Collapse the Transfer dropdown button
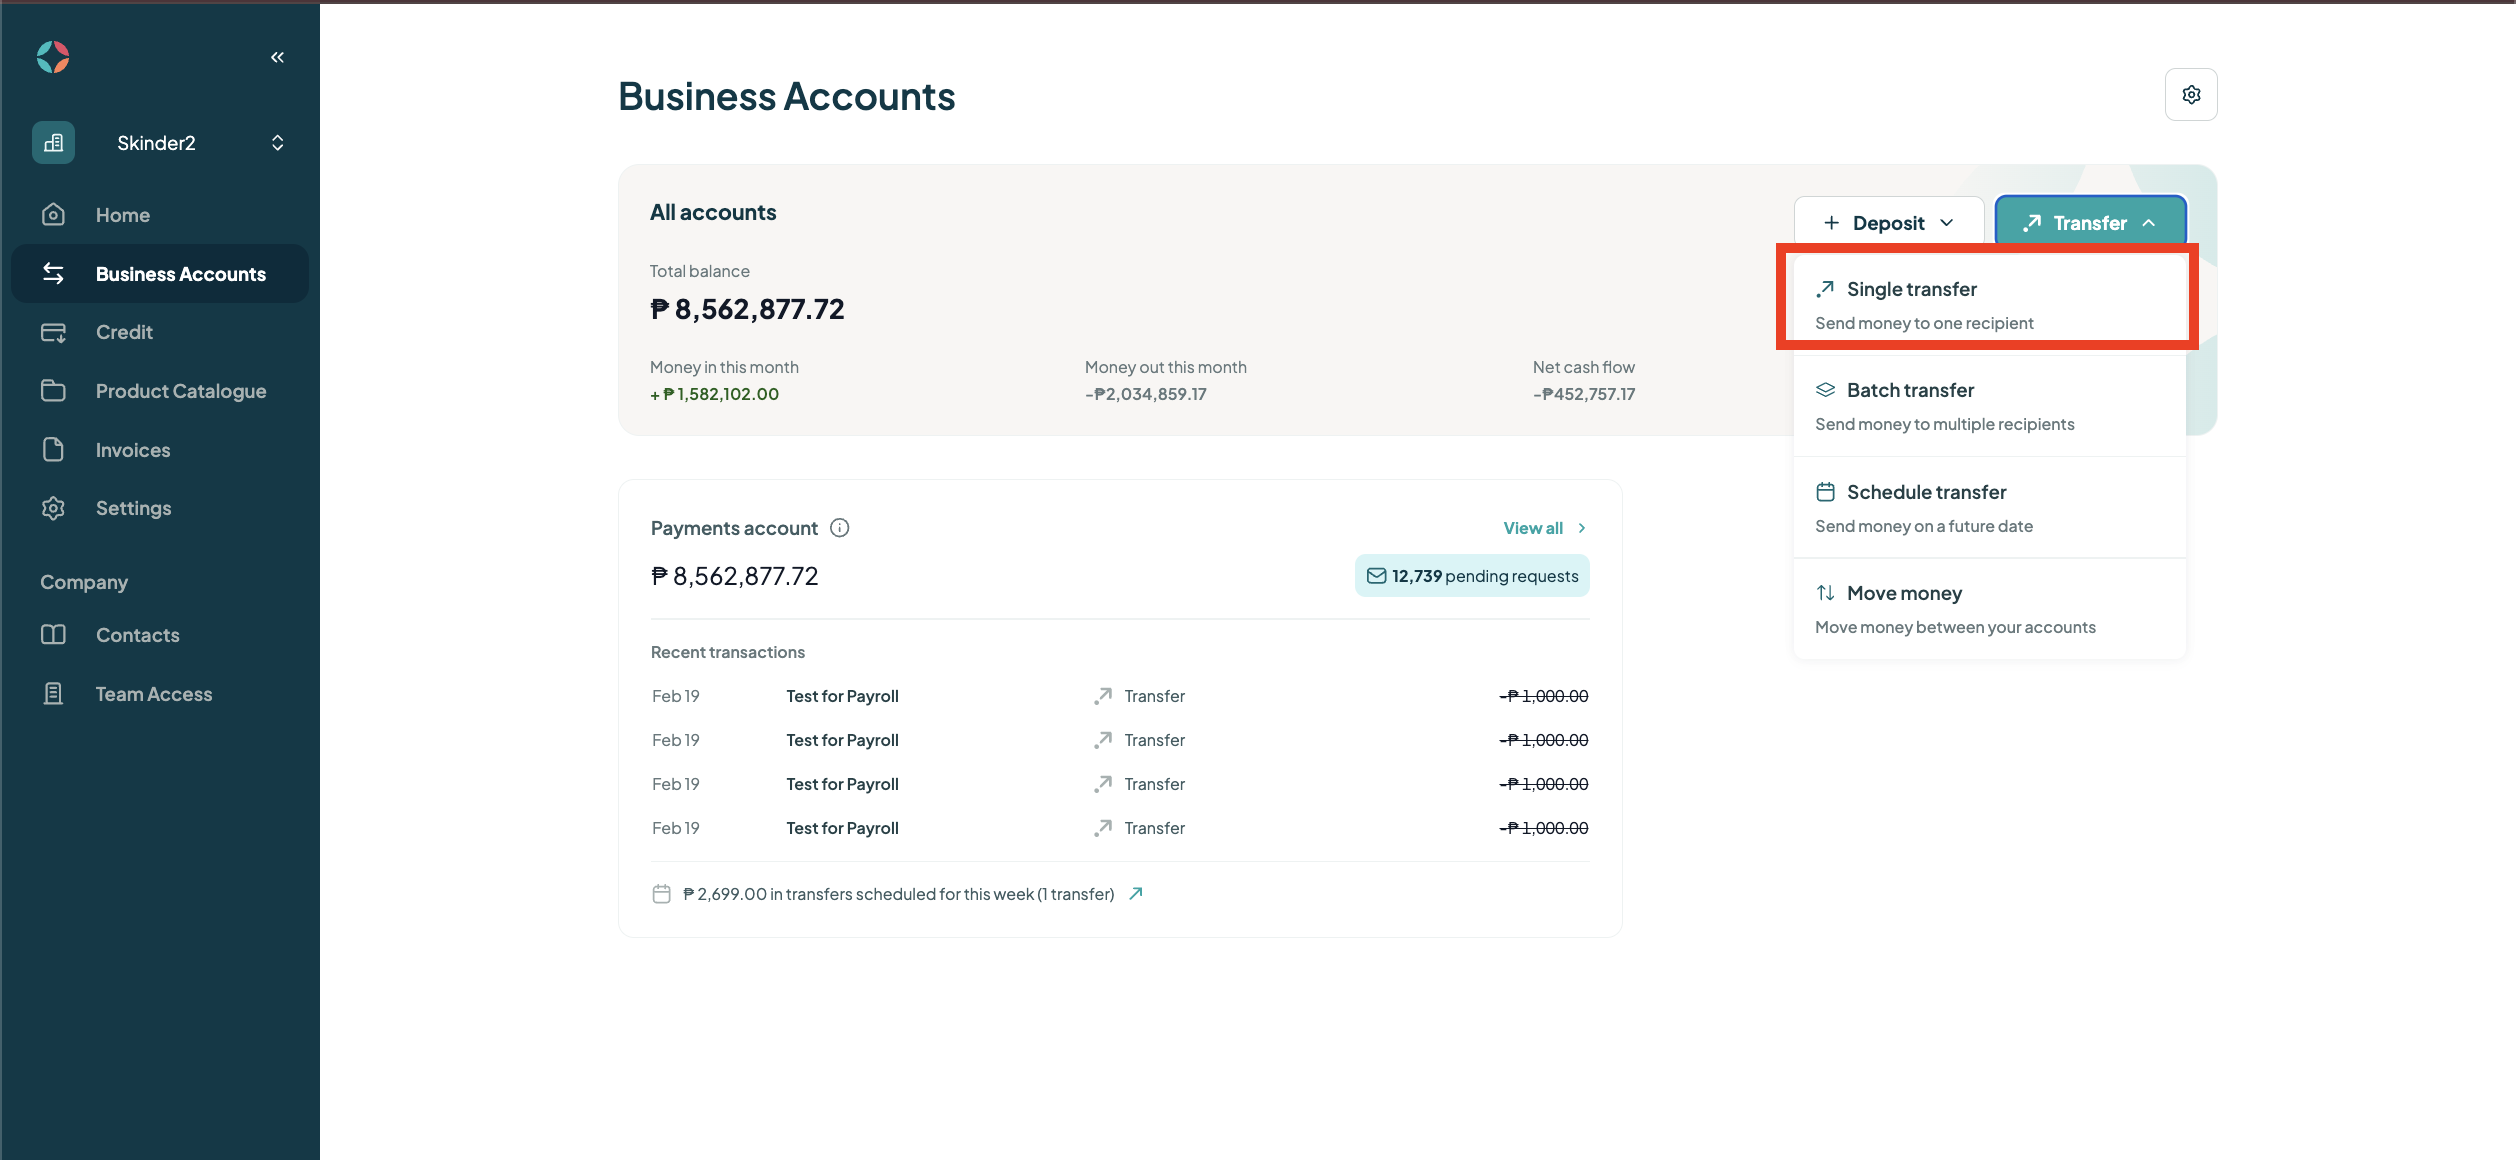 click(2090, 223)
